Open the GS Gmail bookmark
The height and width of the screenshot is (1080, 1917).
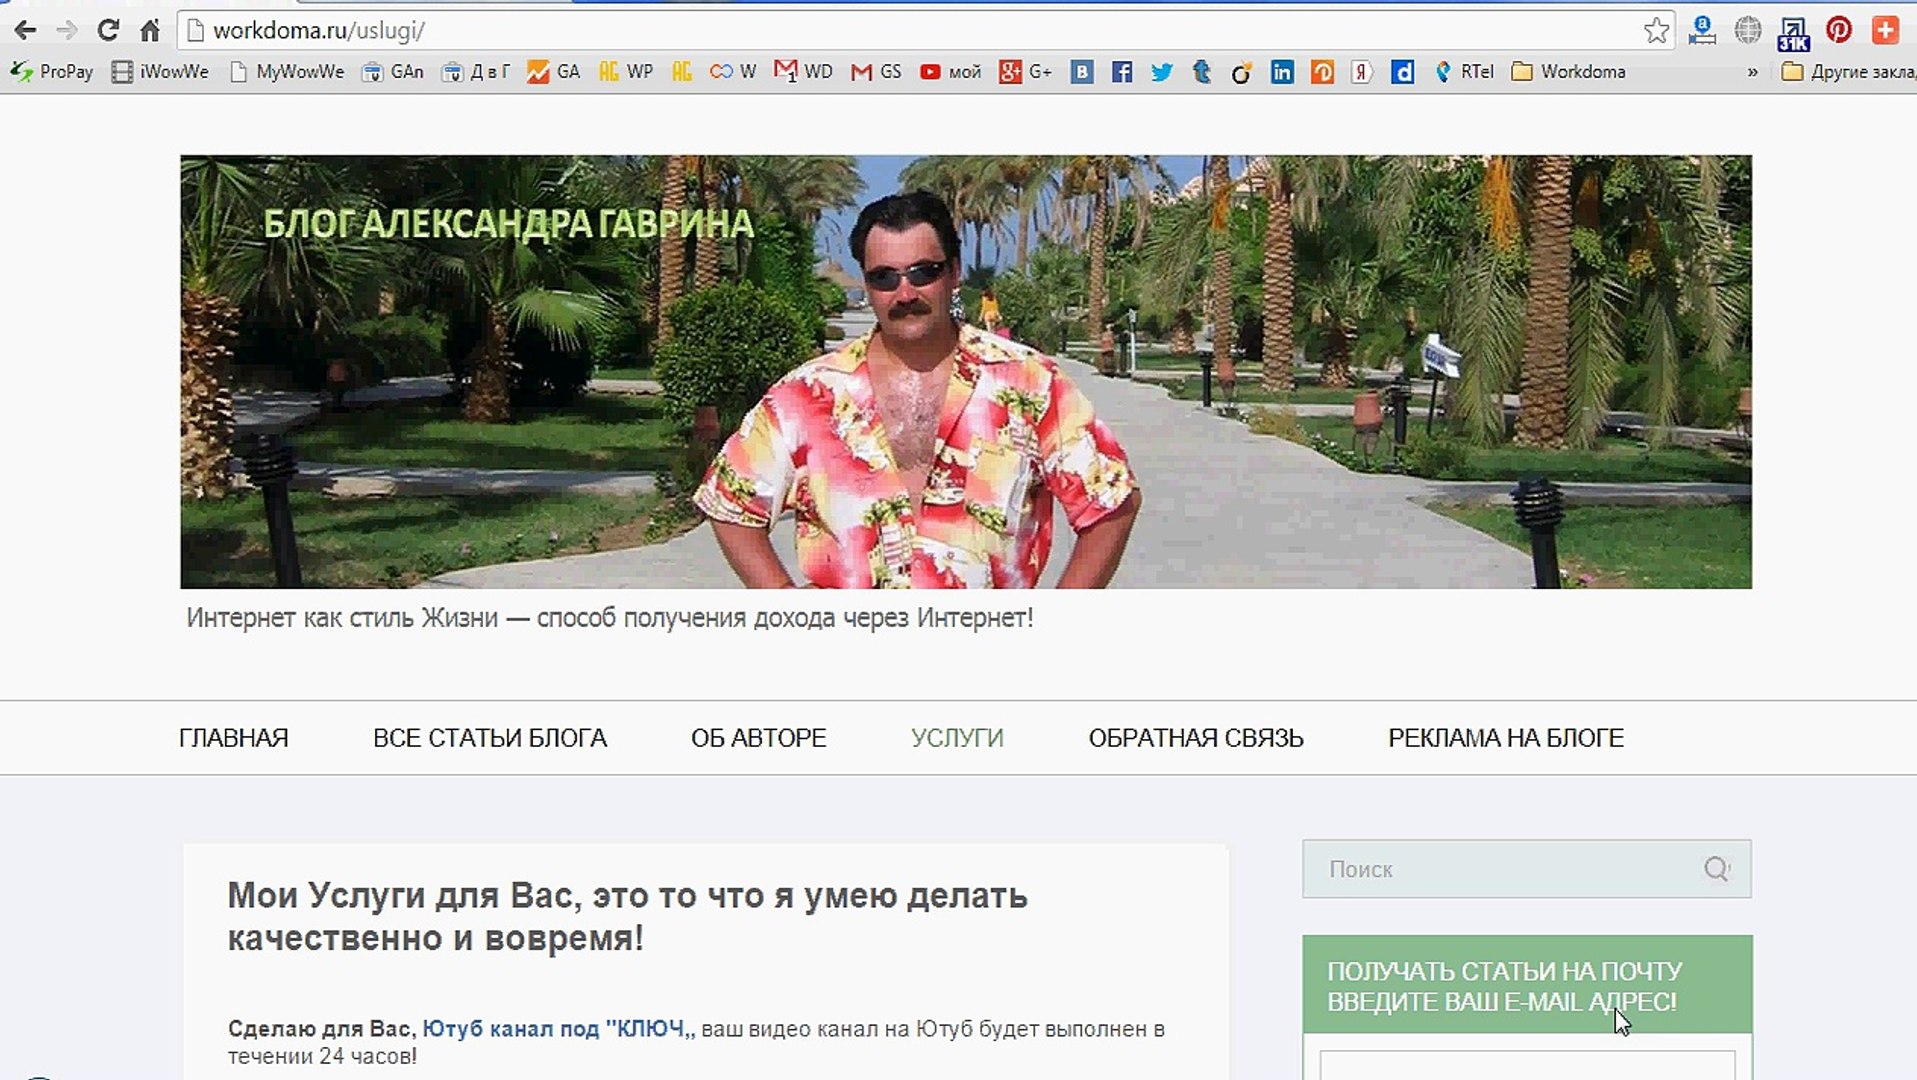876,72
